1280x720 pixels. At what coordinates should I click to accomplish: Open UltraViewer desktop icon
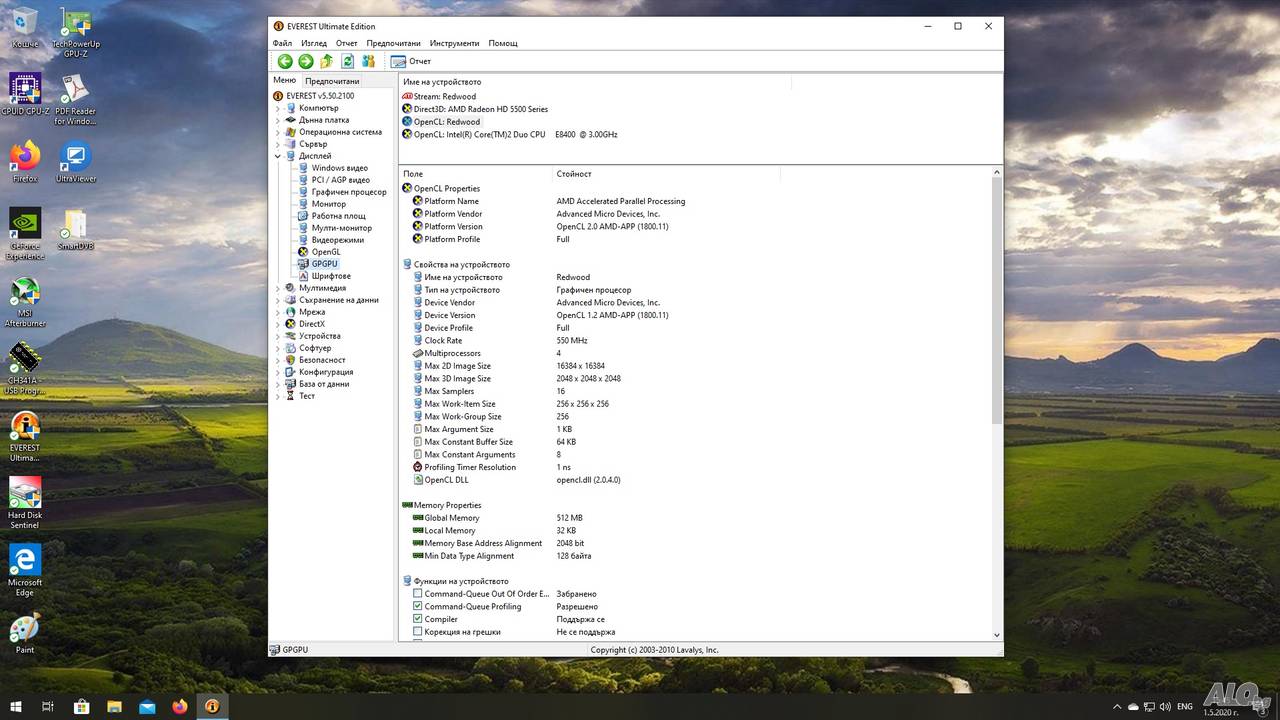coord(76,162)
